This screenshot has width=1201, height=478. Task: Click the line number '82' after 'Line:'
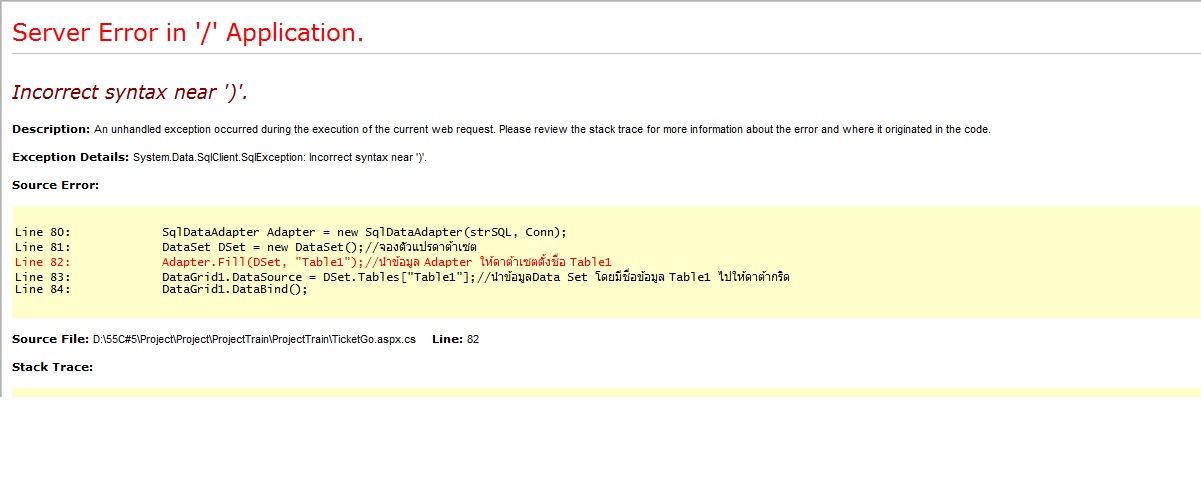click(473, 339)
